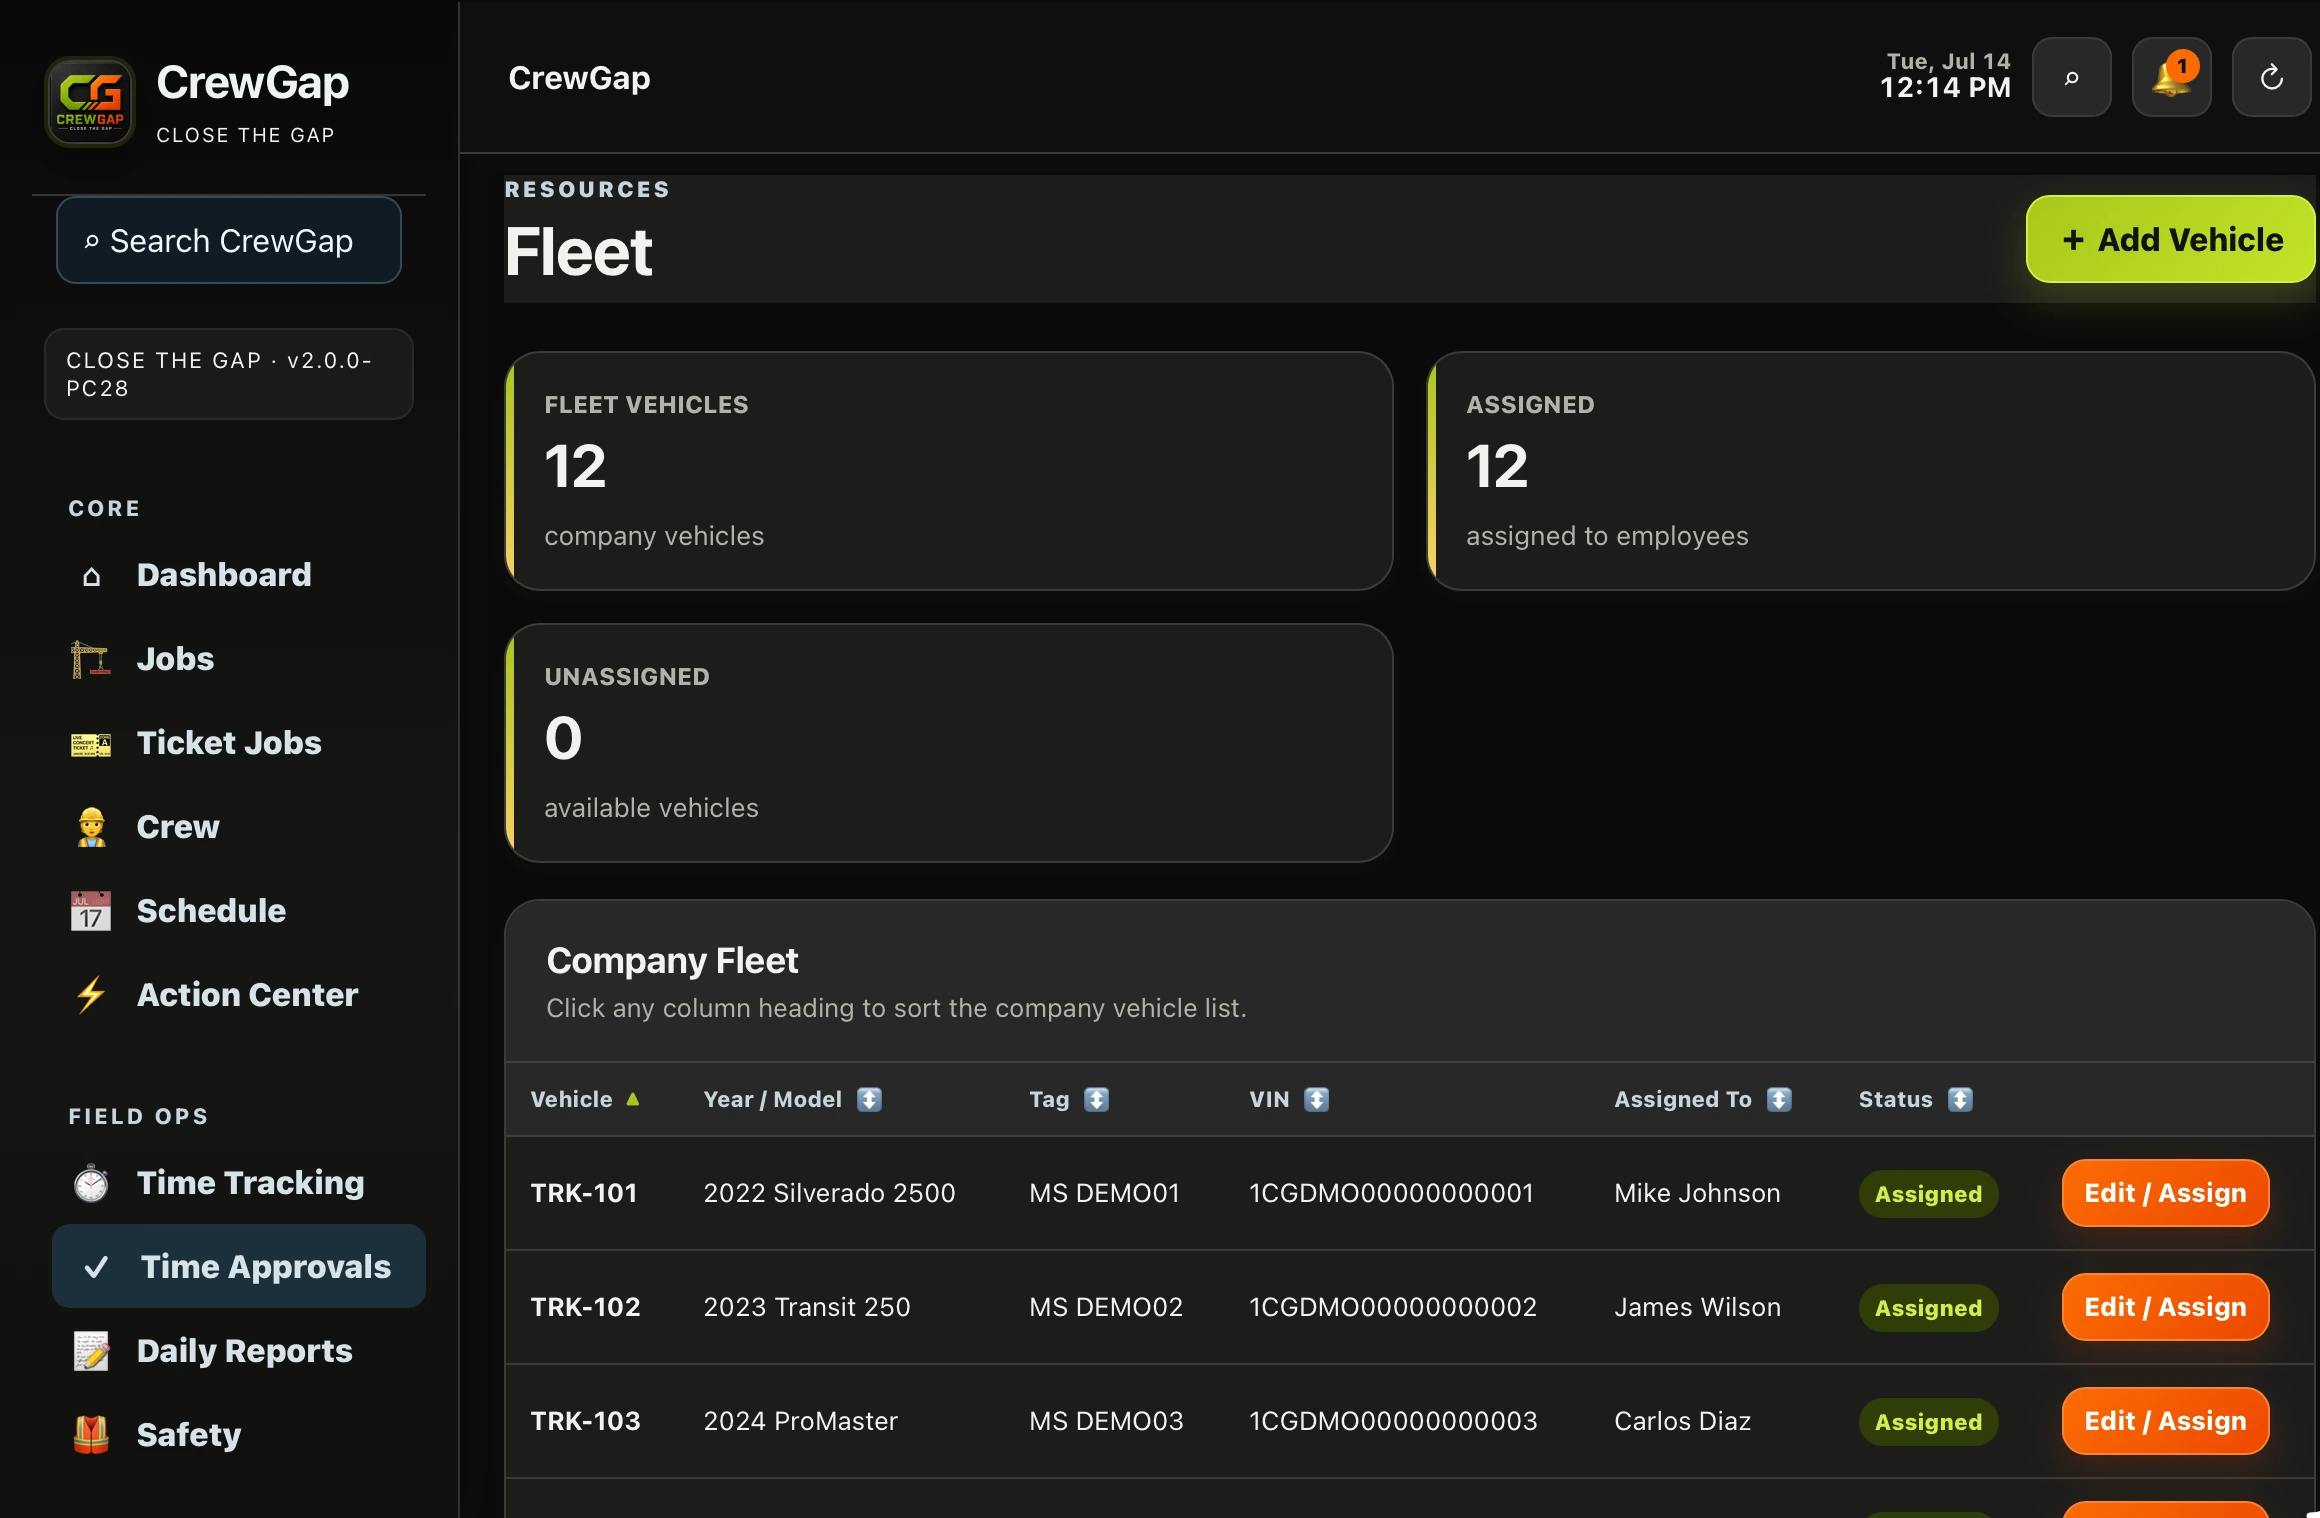Viewport: 2320px width, 1518px height.
Task: Click sort icon beside Assigned To
Action: (x=1779, y=1100)
